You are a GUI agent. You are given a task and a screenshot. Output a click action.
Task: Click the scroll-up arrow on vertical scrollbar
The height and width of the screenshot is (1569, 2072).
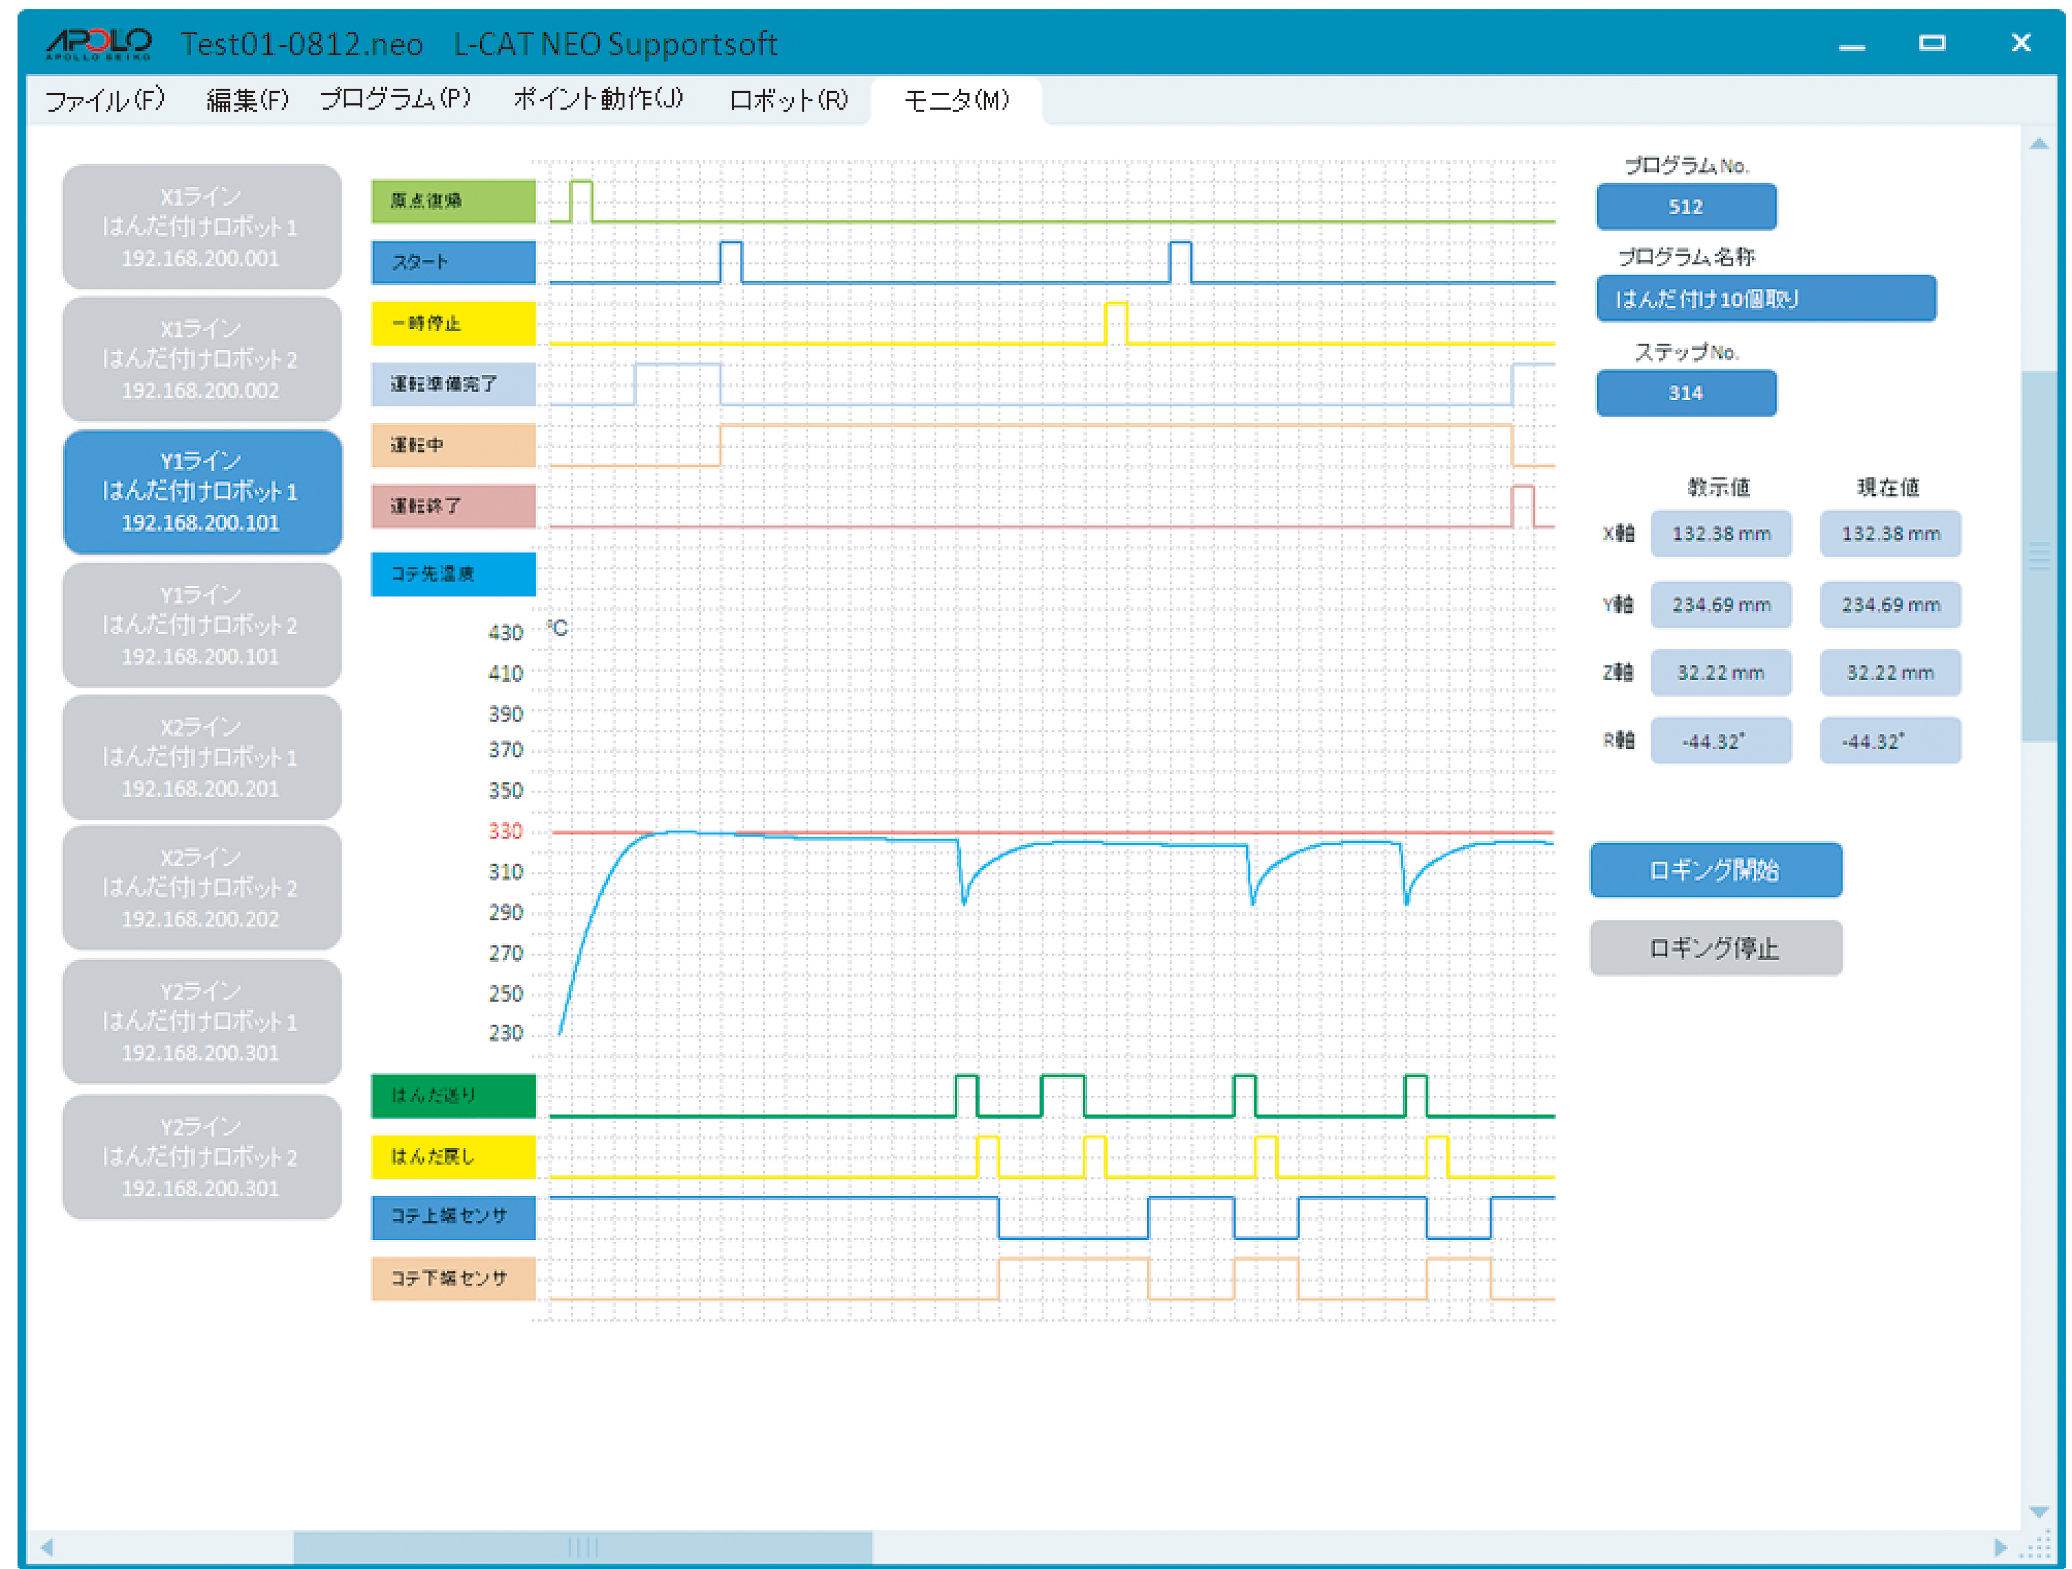[x=2039, y=145]
